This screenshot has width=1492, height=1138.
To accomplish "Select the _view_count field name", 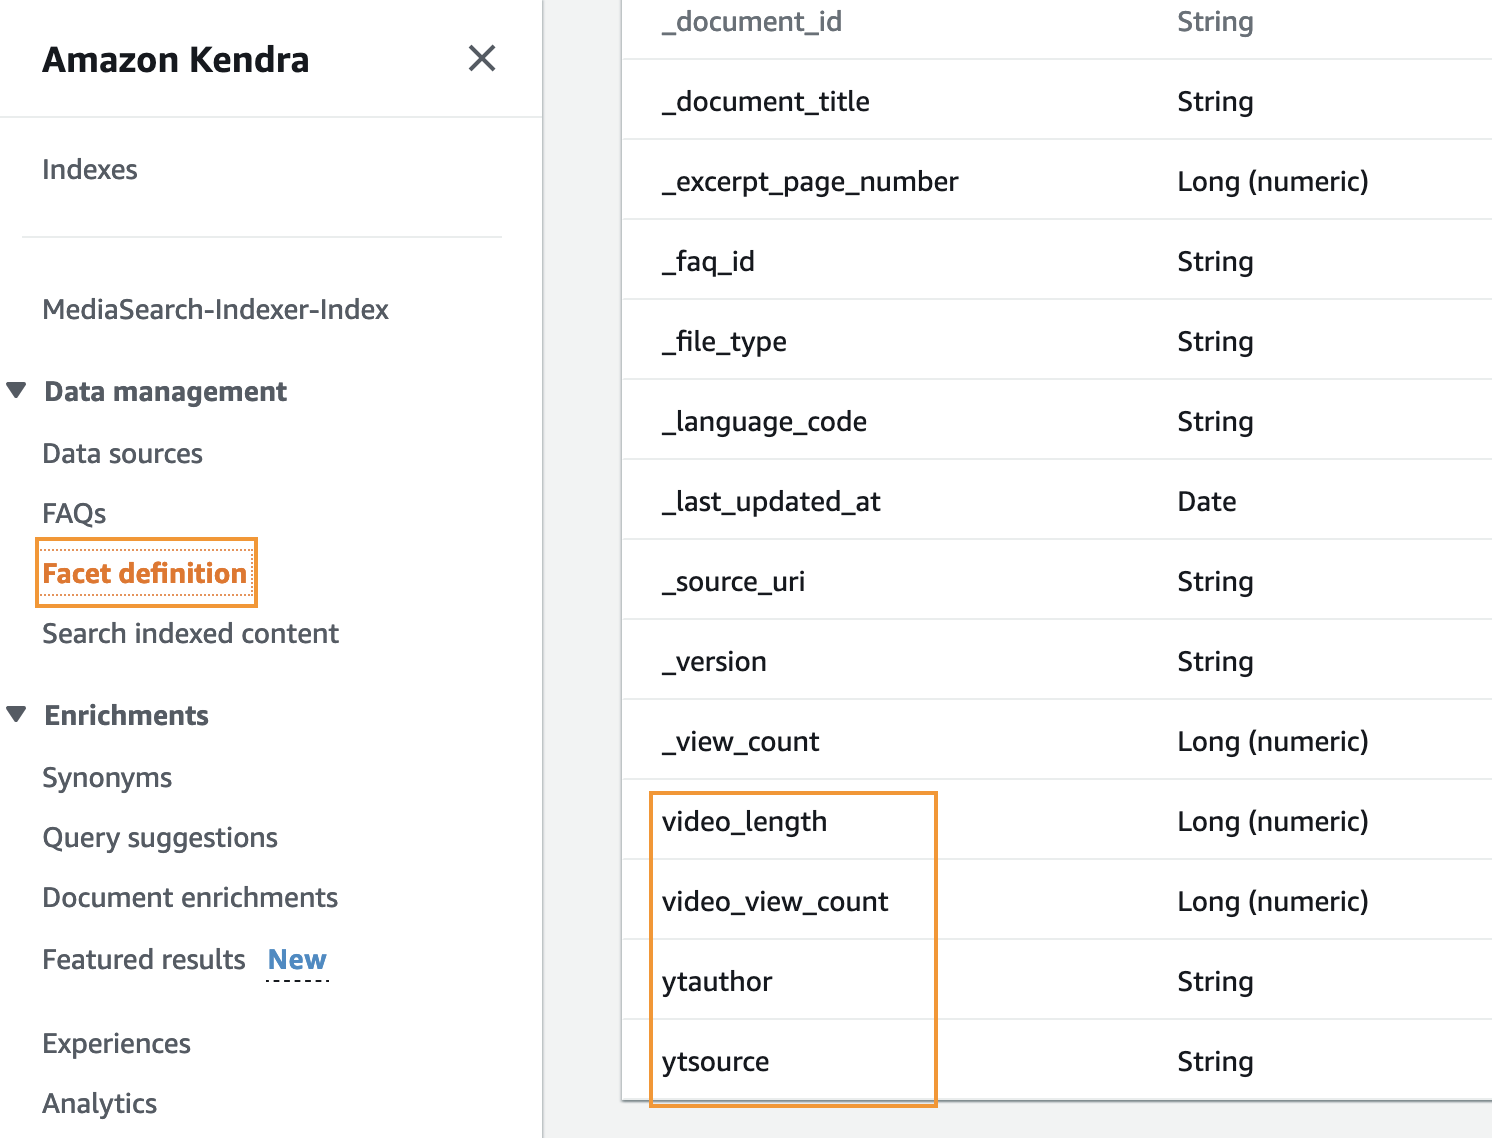I will click(x=740, y=742).
